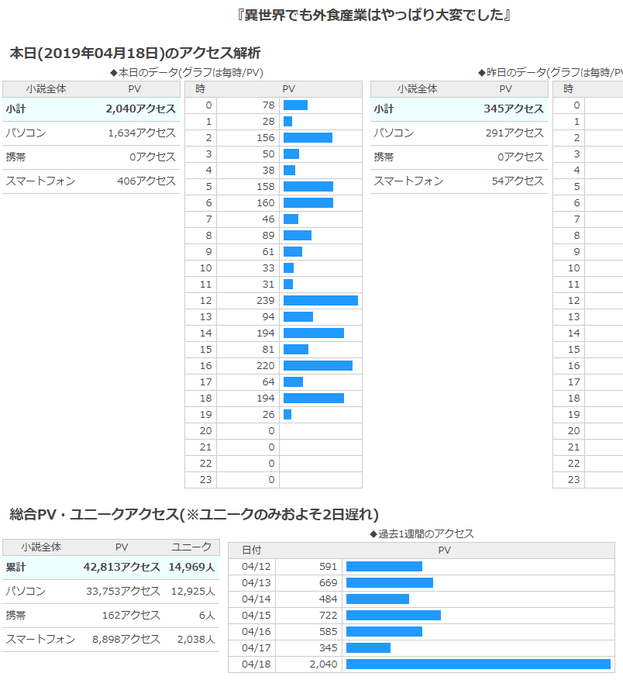Screen dimensions: 623x680
Task: Click PV value 26 for hour 19
Action: [268, 415]
